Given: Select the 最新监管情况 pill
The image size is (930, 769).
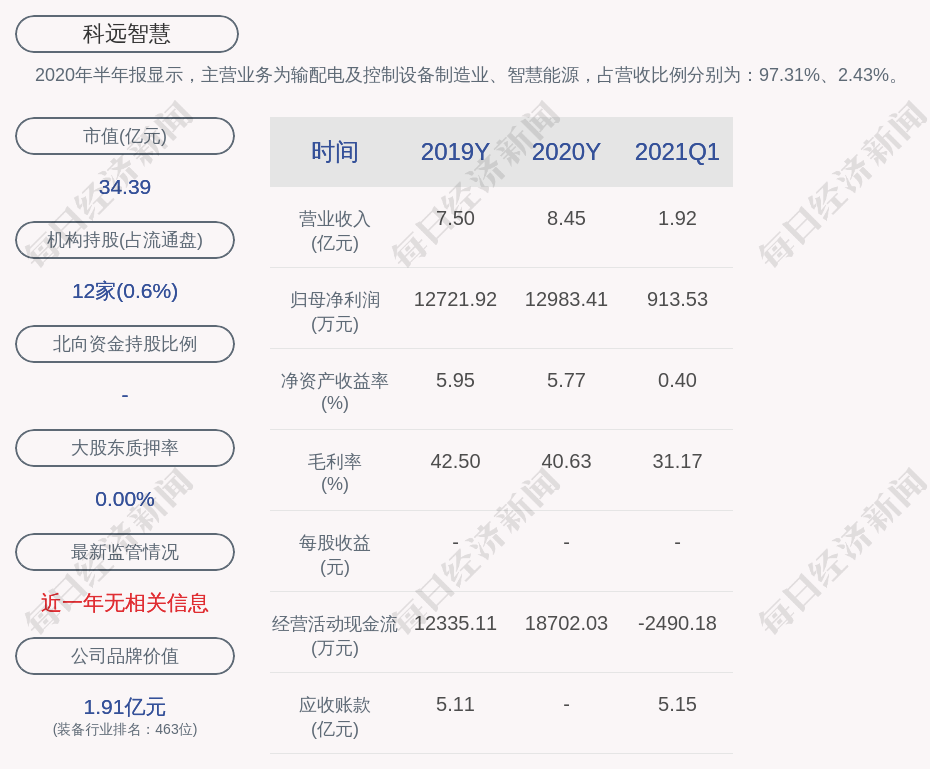Looking at the screenshot, I should tap(125, 552).
